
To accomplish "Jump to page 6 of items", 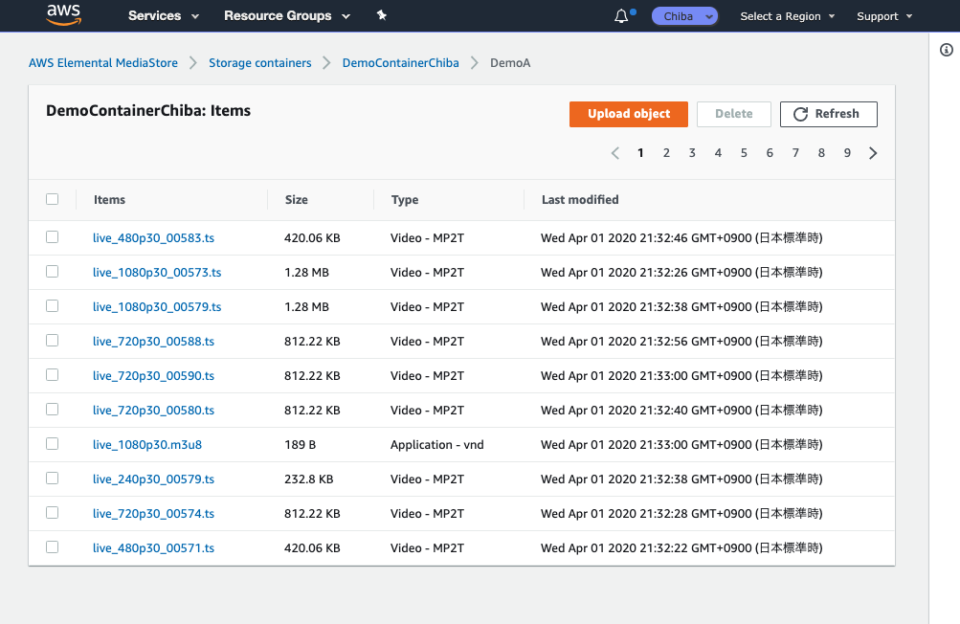I will point(770,153).
